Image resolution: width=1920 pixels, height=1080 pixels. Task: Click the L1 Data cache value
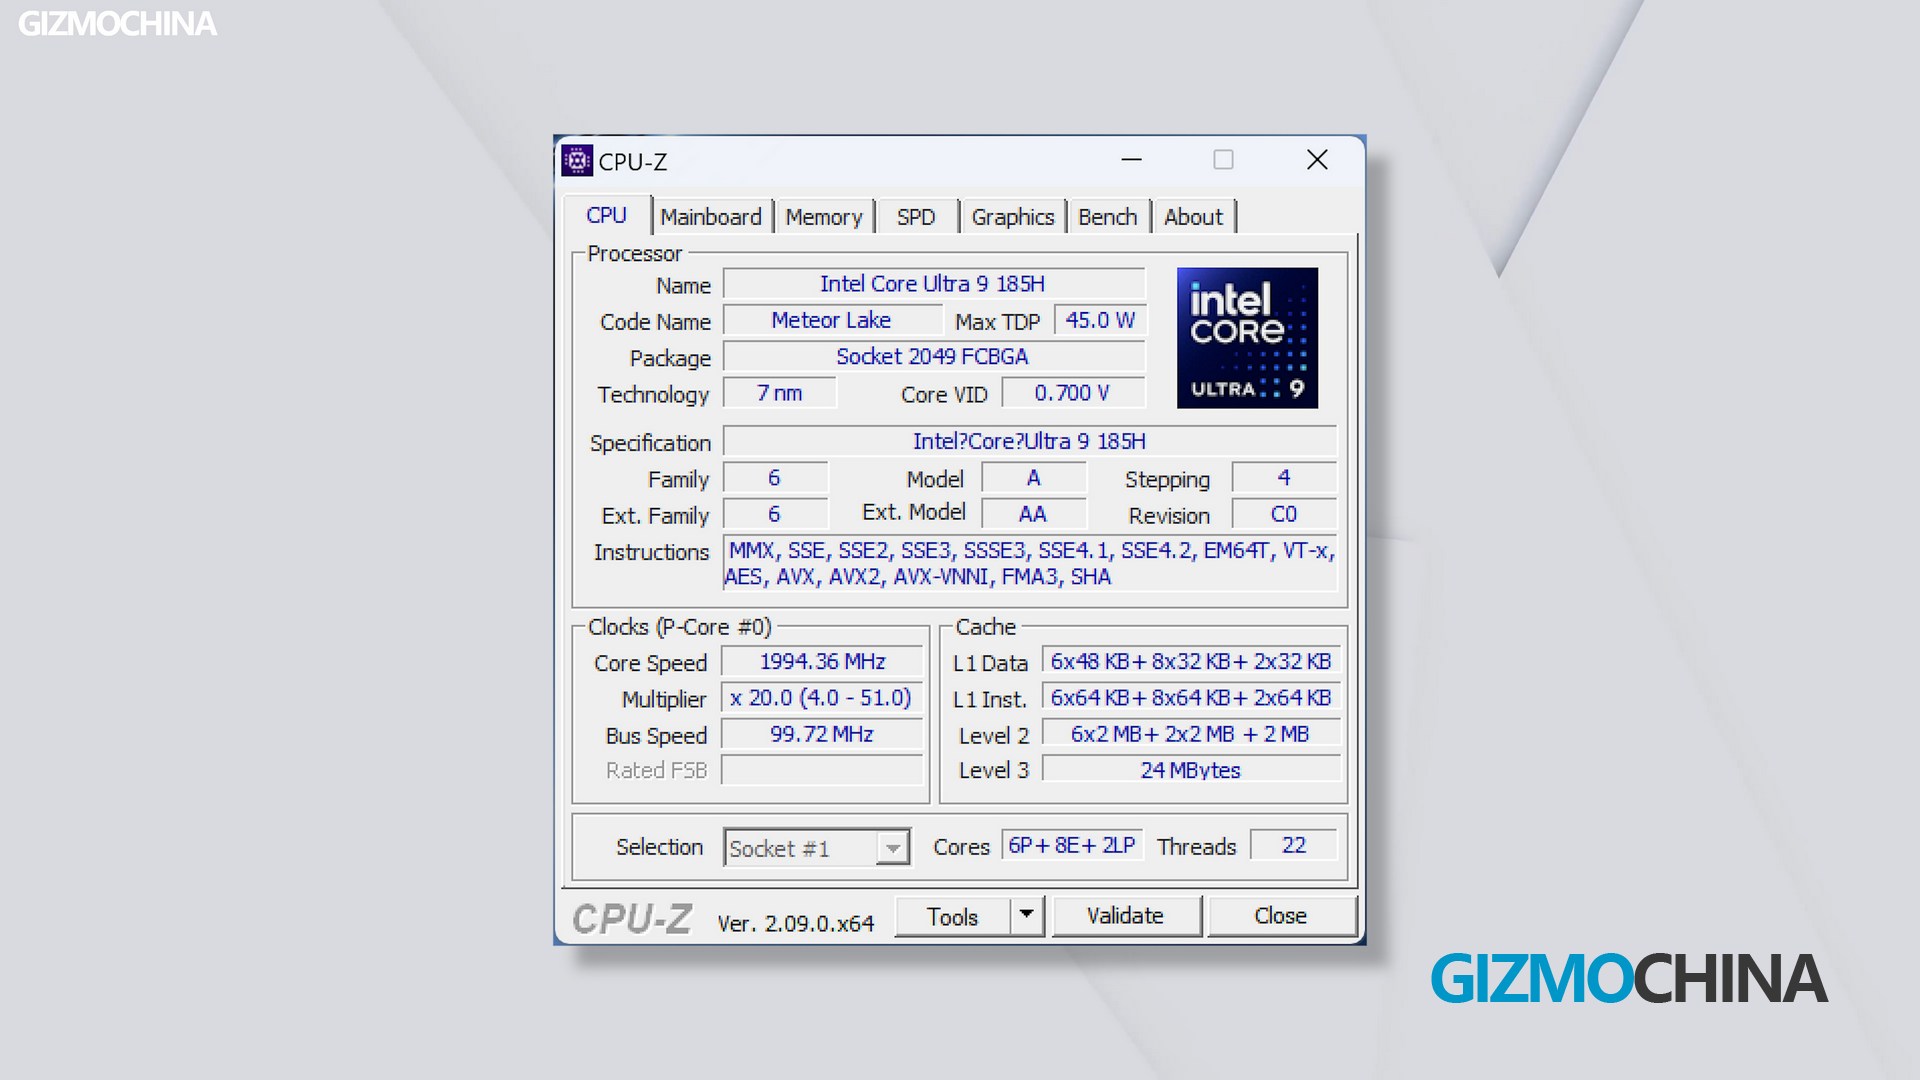pyautogui.click(x=1191, y=662)
